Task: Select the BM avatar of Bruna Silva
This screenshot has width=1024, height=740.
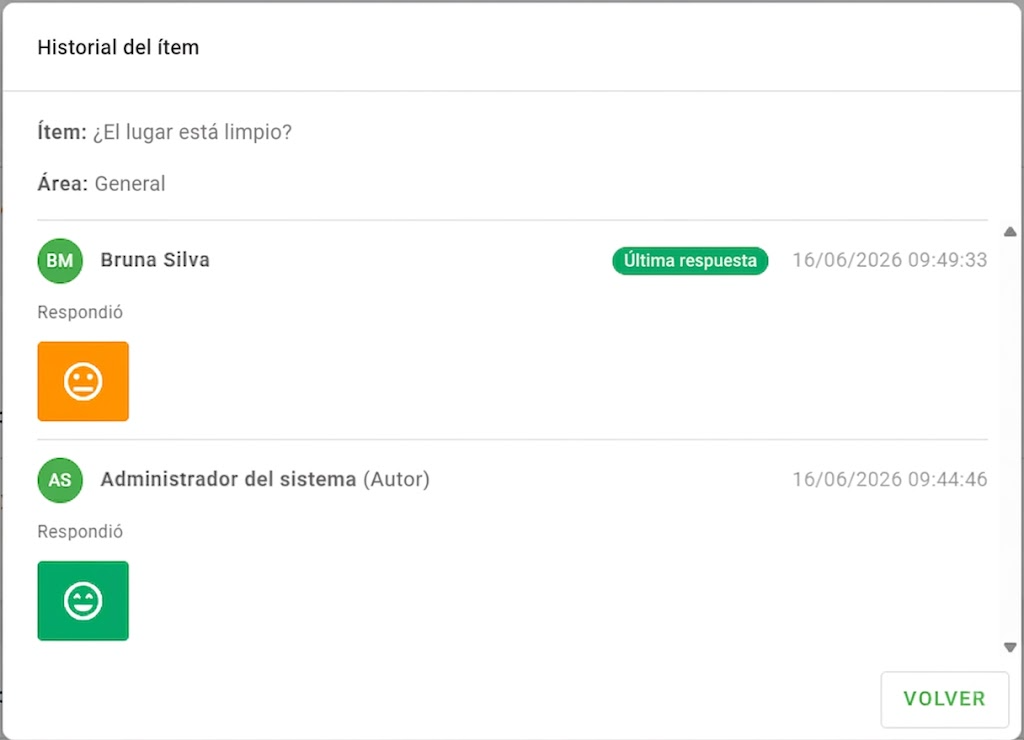Action: (x=60, y=261)
